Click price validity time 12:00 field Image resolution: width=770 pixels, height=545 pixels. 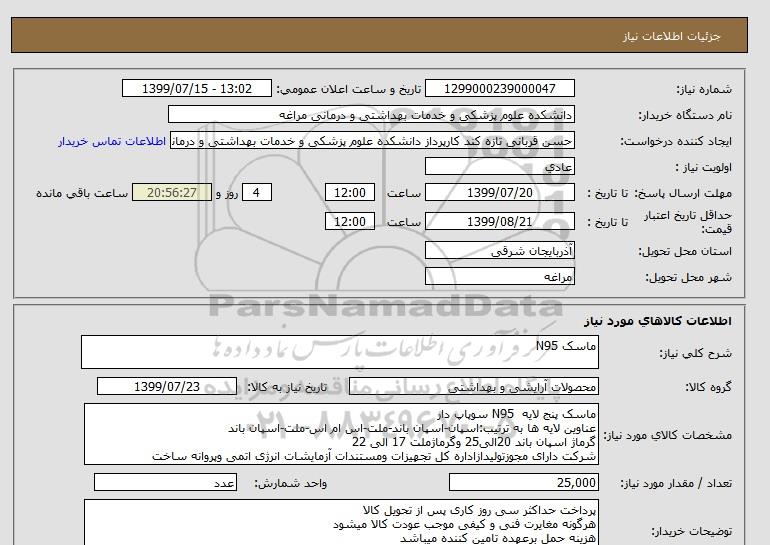[x=350, y=221]
